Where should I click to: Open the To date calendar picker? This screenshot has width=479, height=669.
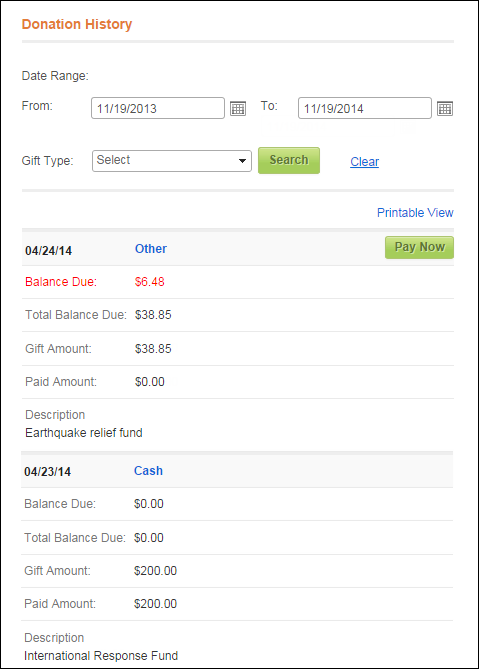tap(444, 108)
